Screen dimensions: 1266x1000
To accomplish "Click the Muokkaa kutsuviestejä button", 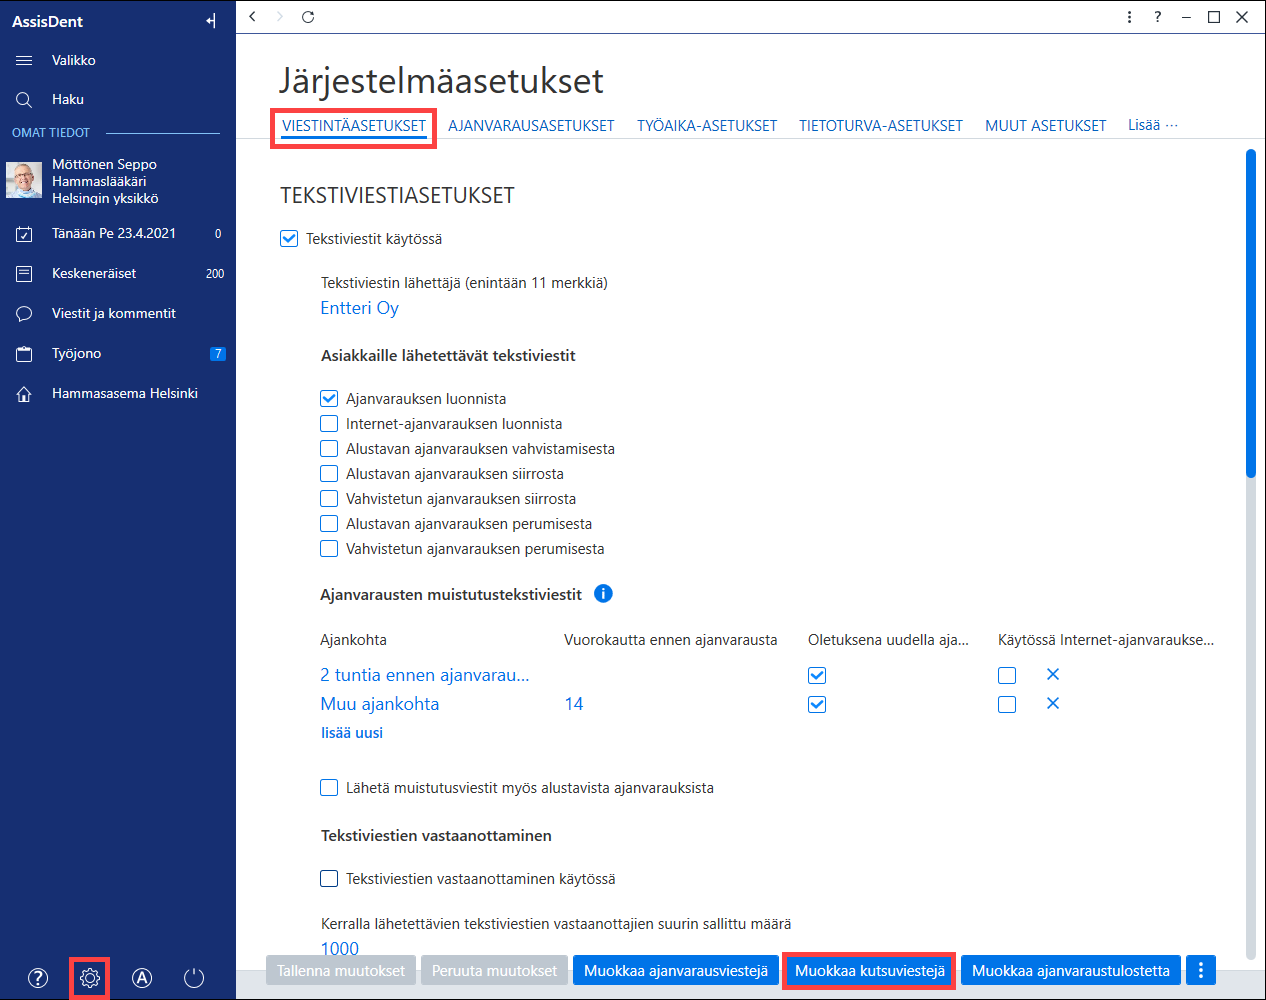I will coord(870,970).
